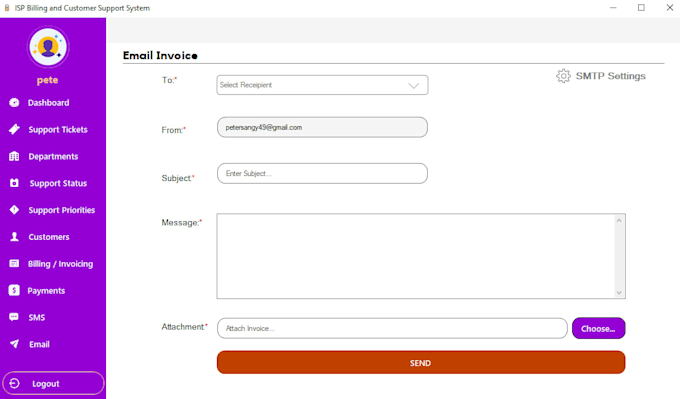680x399 pixels.
Task: Send the email with SEND button
Action: pyautogui.click(x=421, y=363)
